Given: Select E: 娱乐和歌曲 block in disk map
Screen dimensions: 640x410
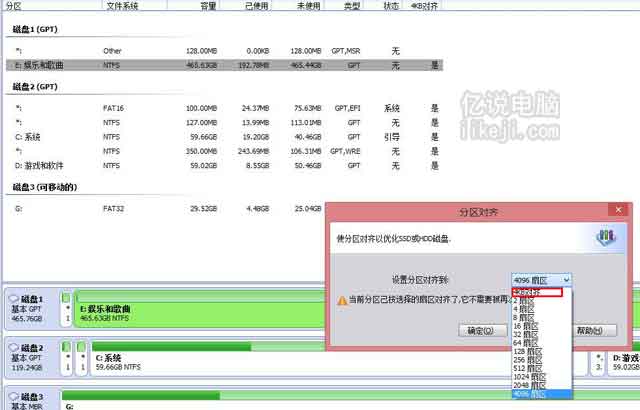Looking at the screenshot, I should pyautogui.click(x=199, y=309).
